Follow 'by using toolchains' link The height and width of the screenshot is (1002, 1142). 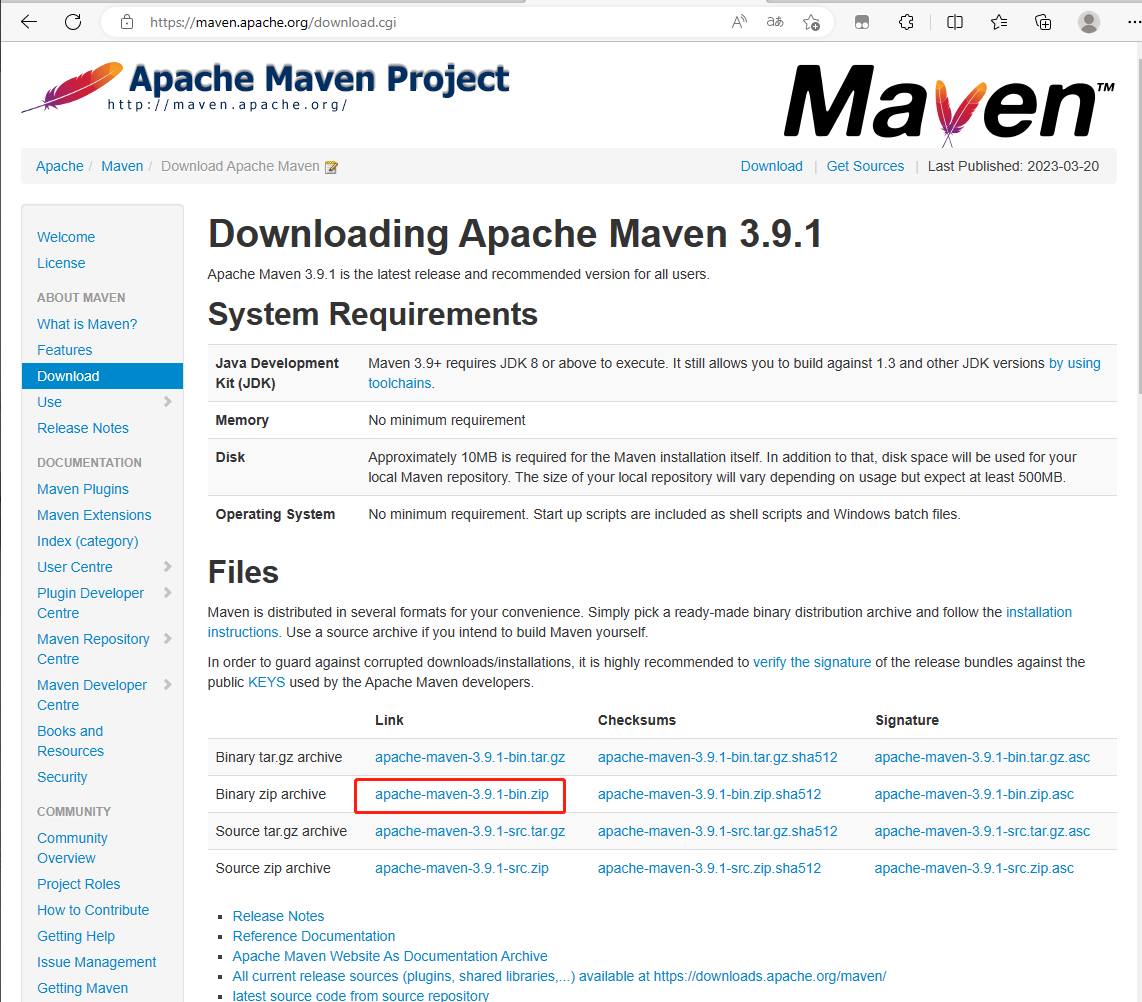pos(1074,363)
